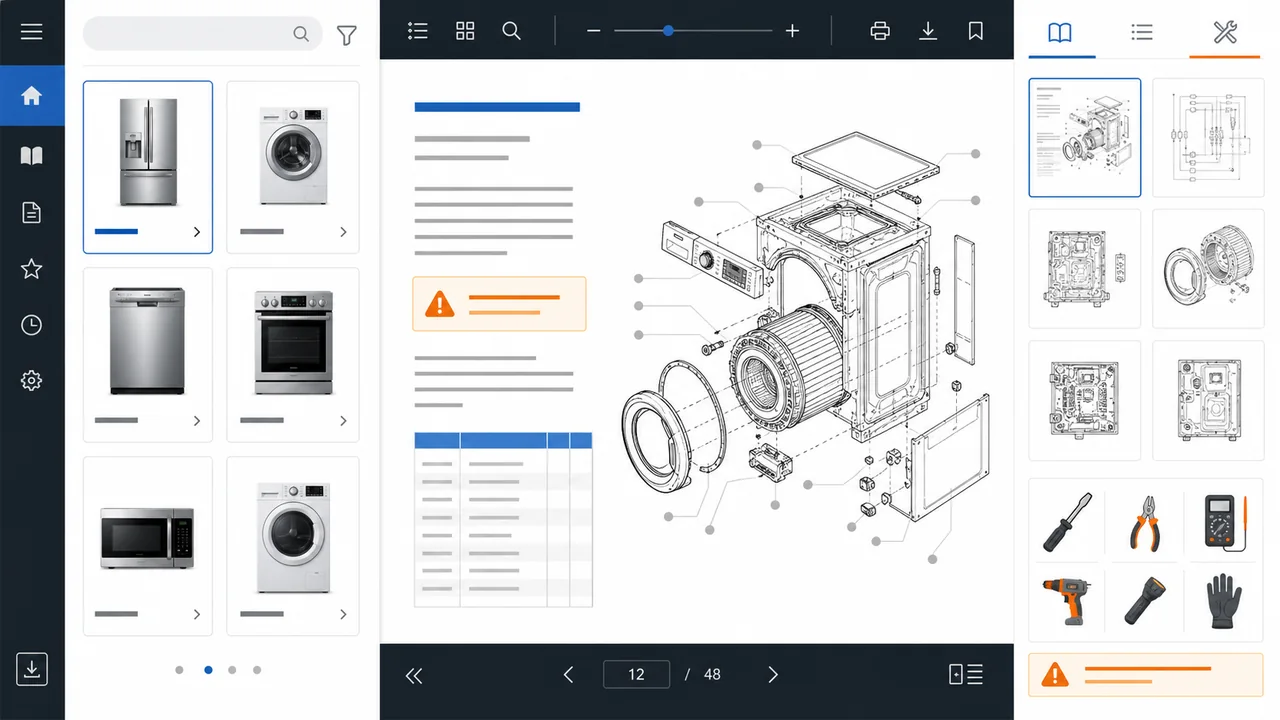Switch viewer to grid view in the toolbar
Image resolution: width=1280 pixels, height=720 pixels.
point(465,31)
